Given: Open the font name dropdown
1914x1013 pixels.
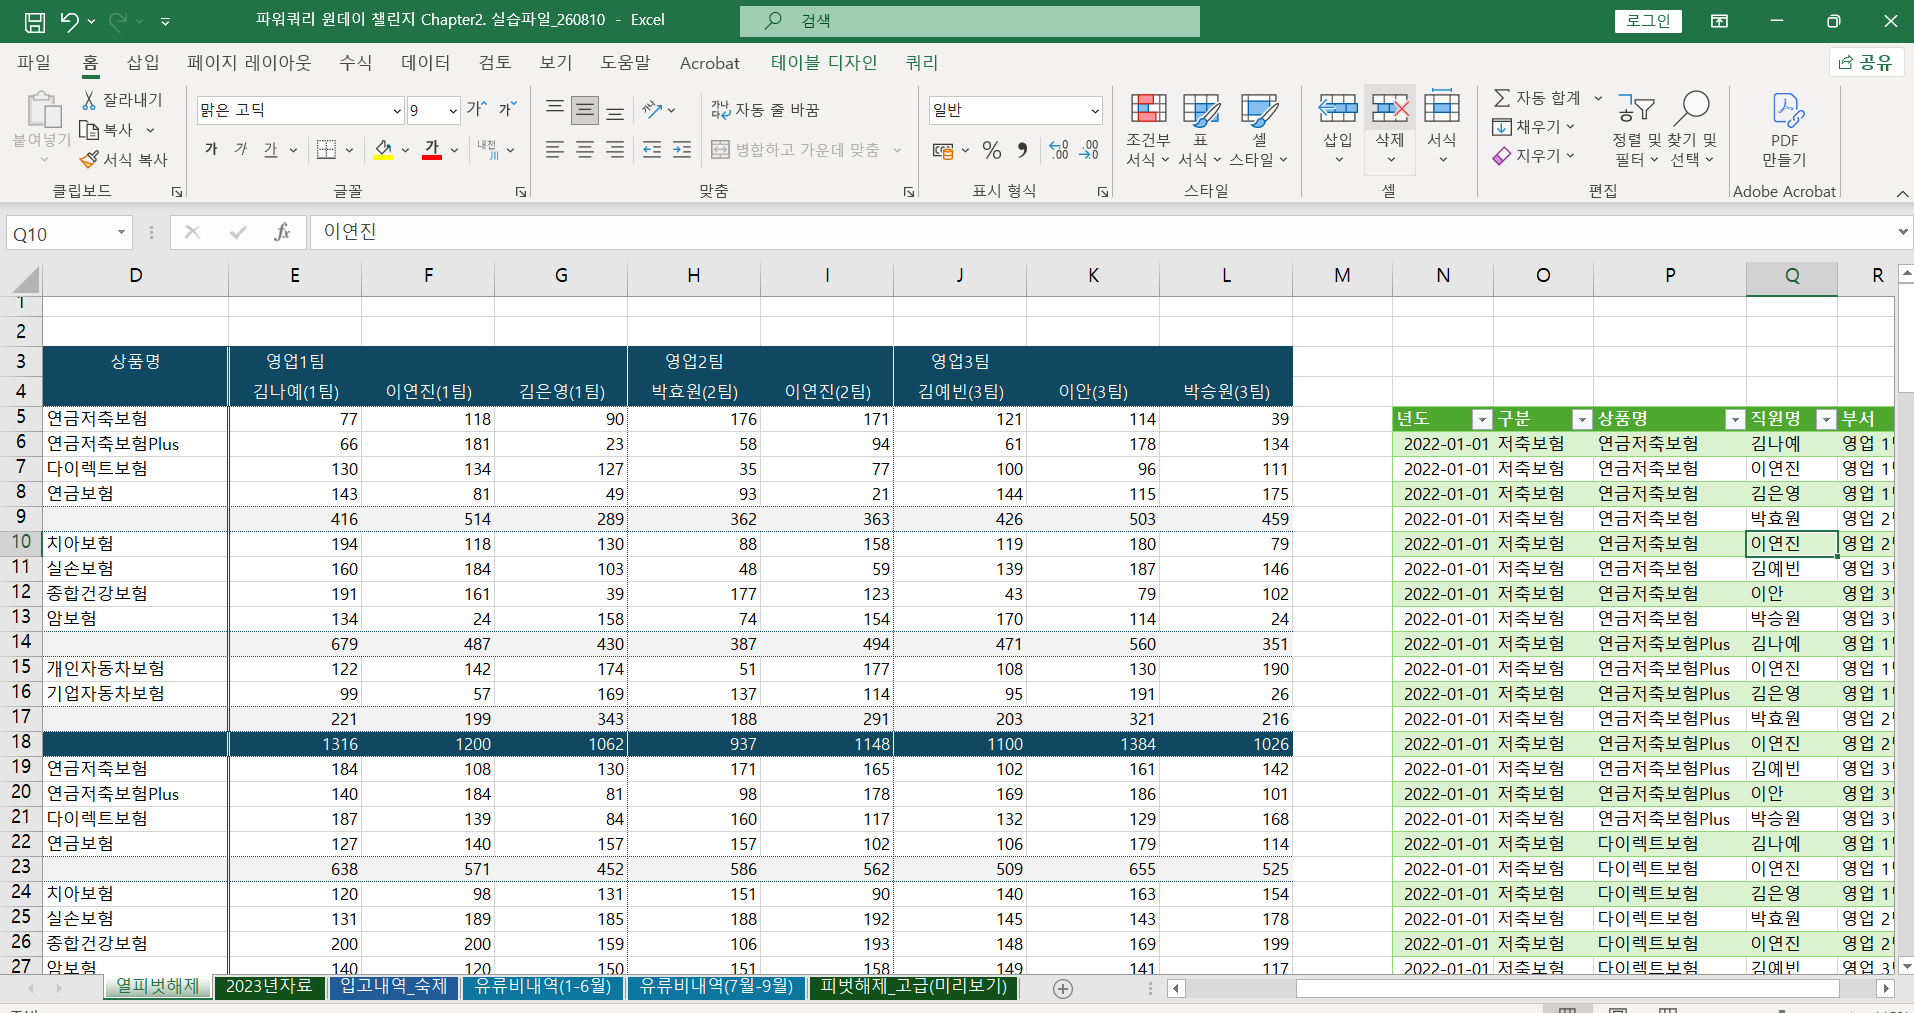Looking at the screenshot, I should coord(397,110).
